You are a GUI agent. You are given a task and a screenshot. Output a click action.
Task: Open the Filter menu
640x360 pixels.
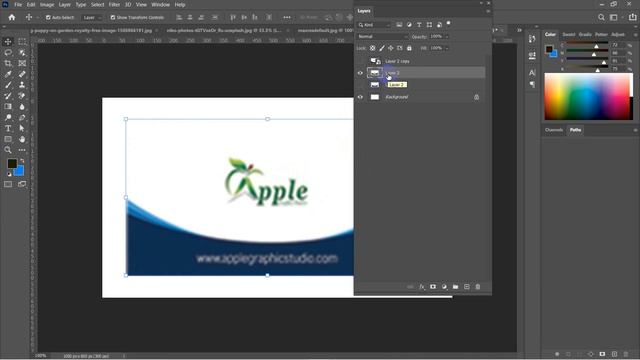coord(114,4)
